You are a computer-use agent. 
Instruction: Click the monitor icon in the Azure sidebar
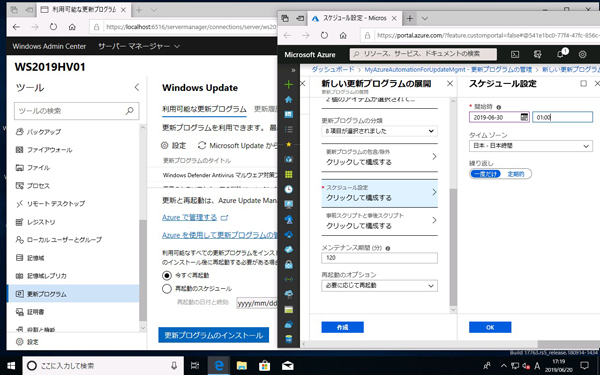coord(289,204)
